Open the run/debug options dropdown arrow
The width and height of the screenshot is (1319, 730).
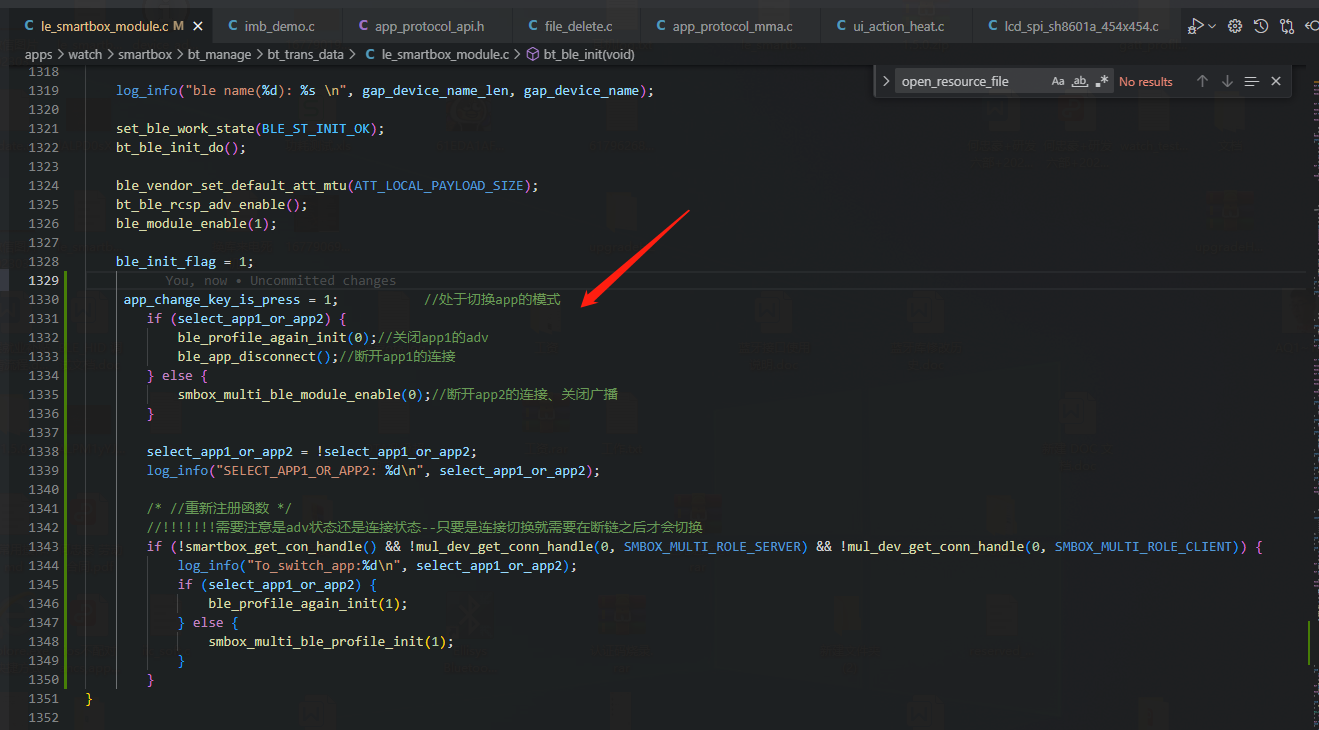coord(1212,26)
